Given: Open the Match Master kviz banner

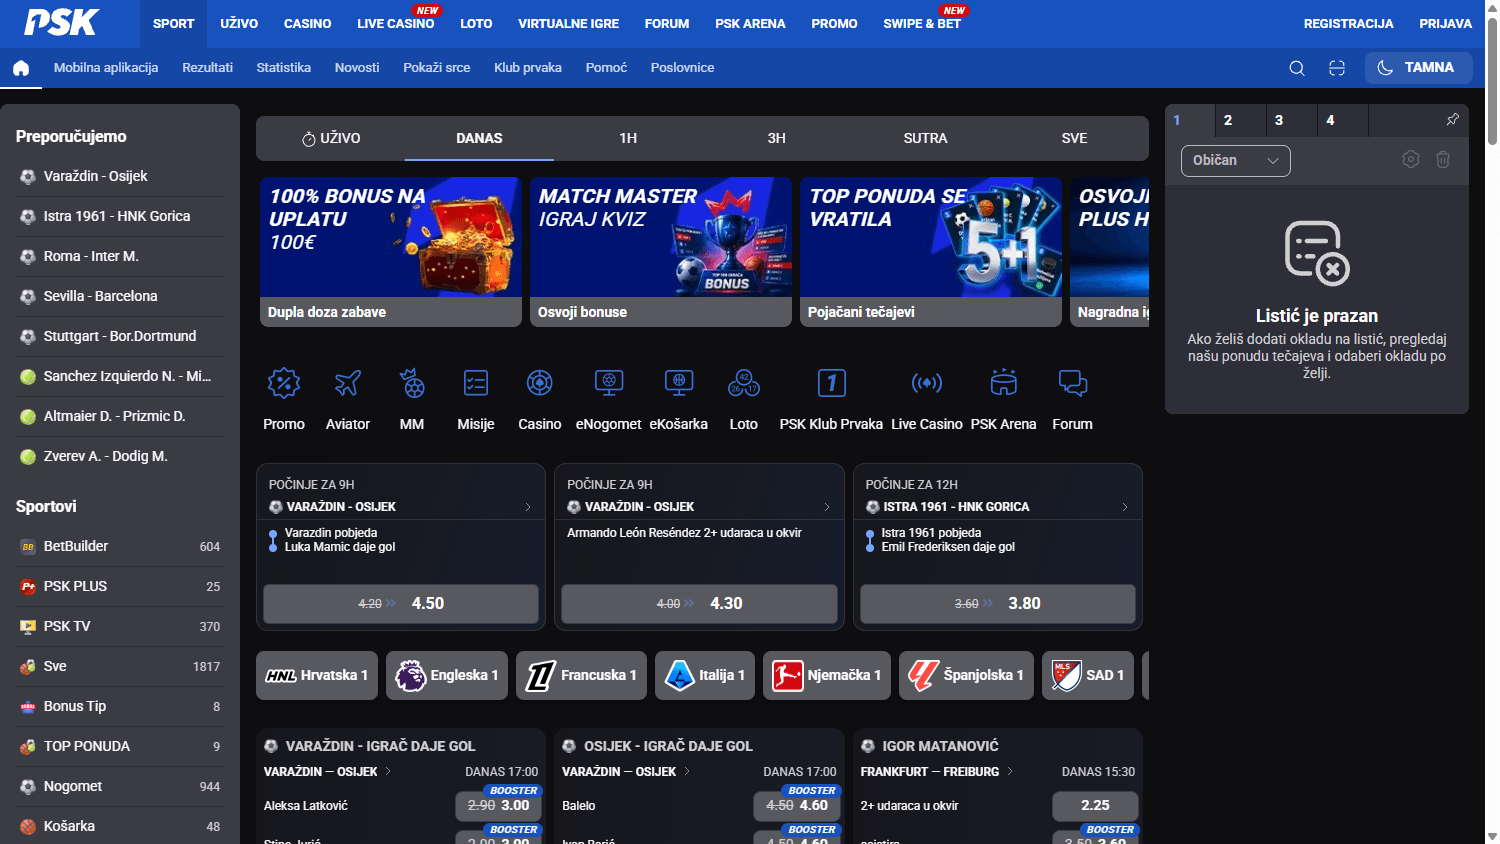Looking at the screenshot, I should pos(661,252).
